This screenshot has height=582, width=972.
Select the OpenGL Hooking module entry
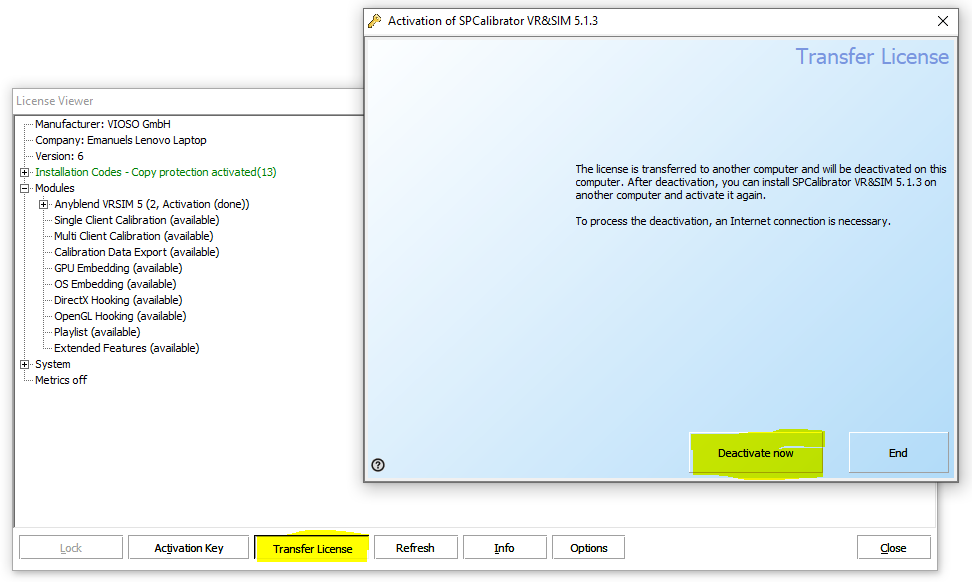[x=120, y=316]
